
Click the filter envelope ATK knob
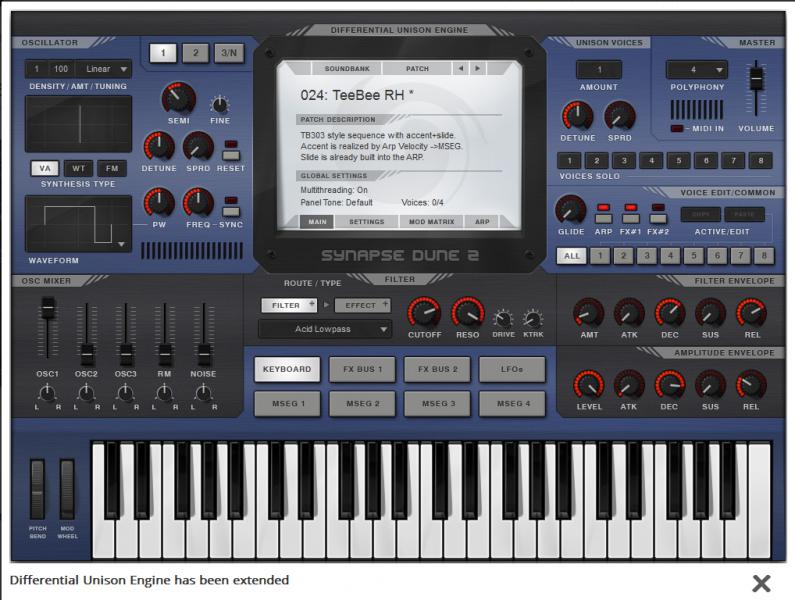(629, 313)
